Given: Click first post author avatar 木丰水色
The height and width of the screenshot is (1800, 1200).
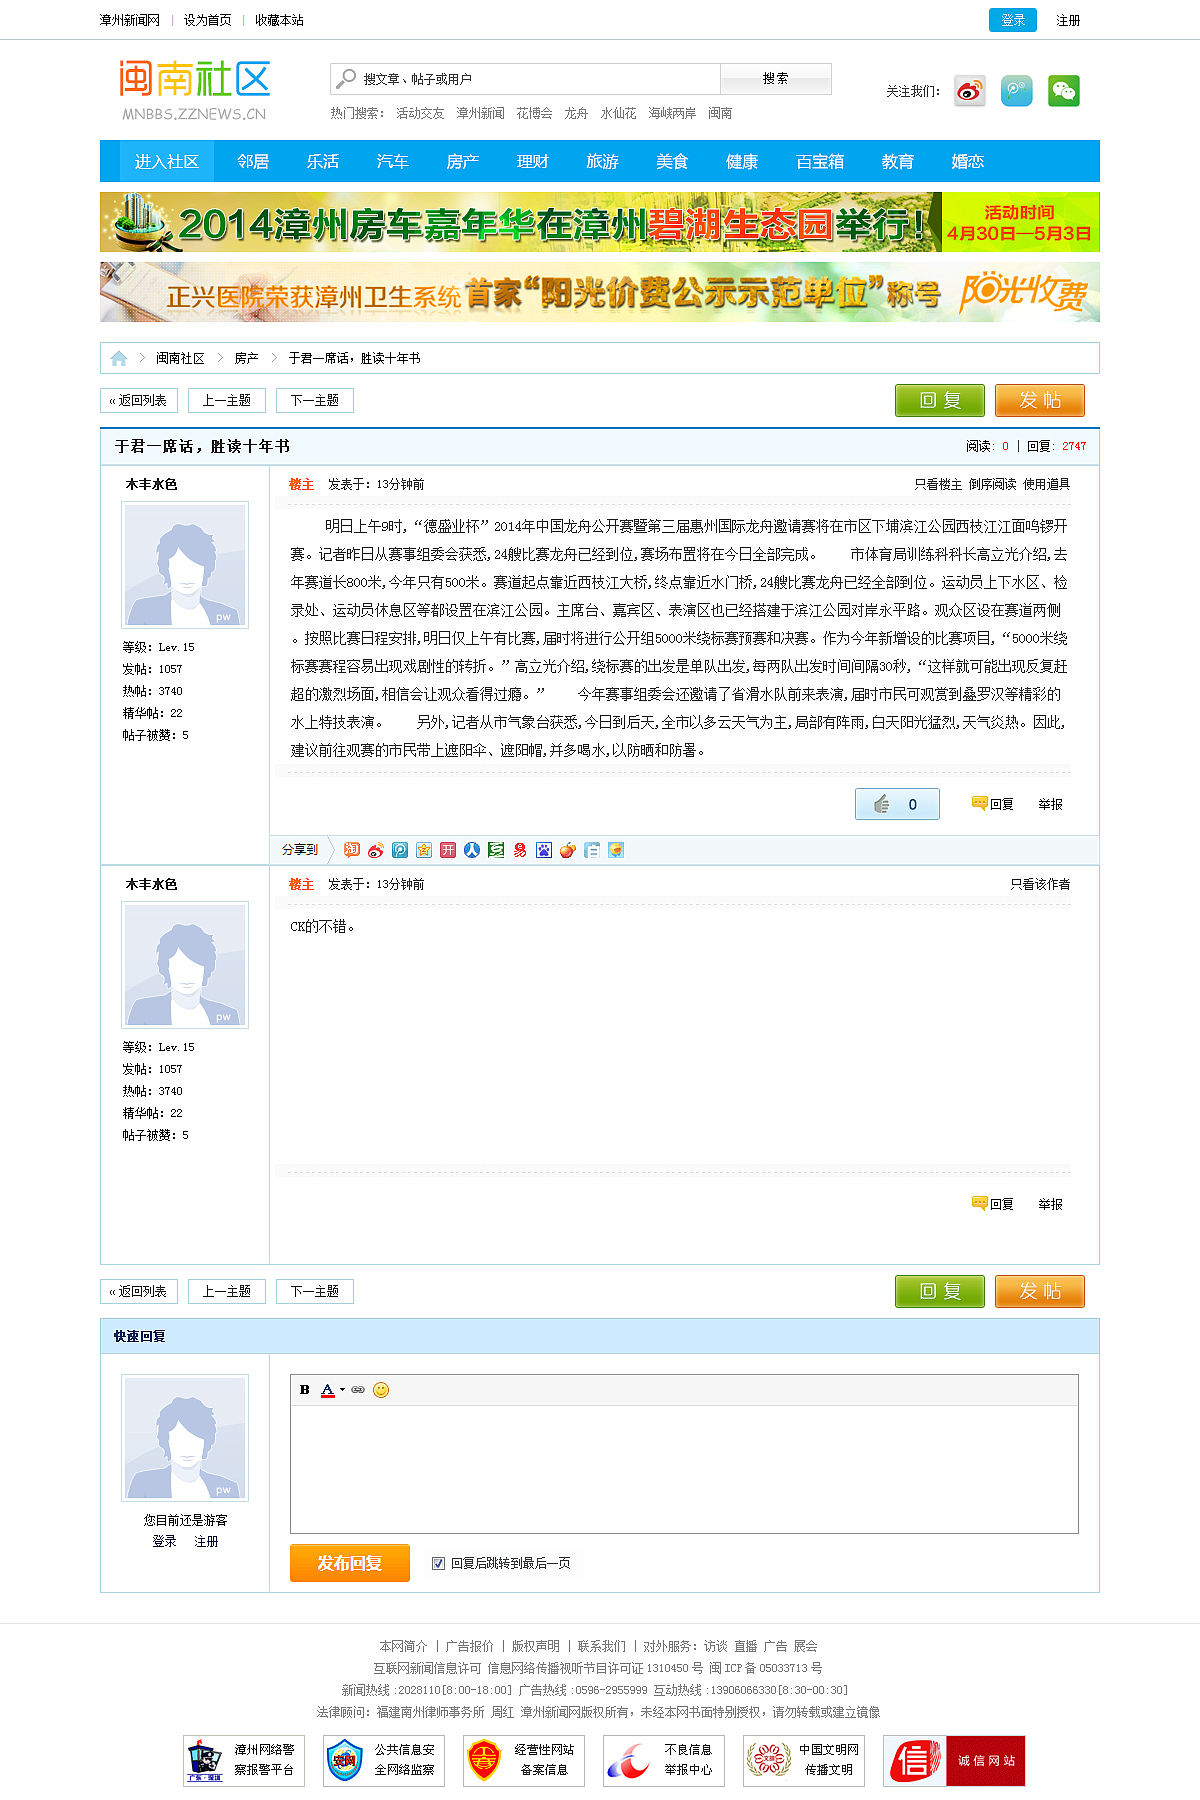Looking at the screenshot, I should point(185,565).
